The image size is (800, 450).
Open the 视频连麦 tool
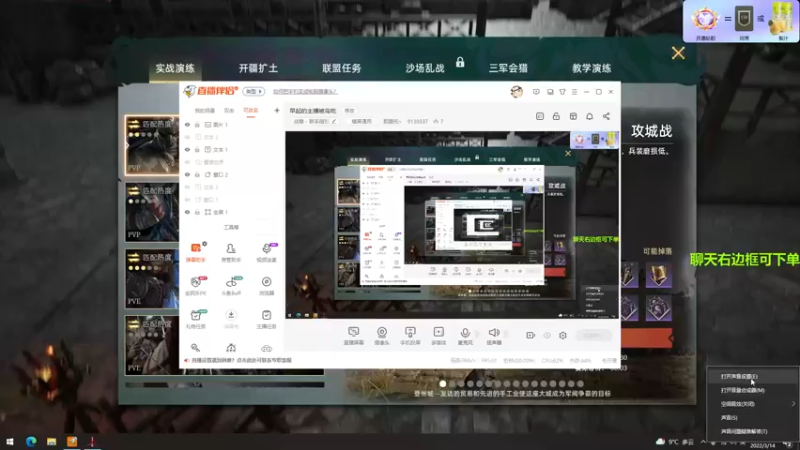tap(266, 252)
